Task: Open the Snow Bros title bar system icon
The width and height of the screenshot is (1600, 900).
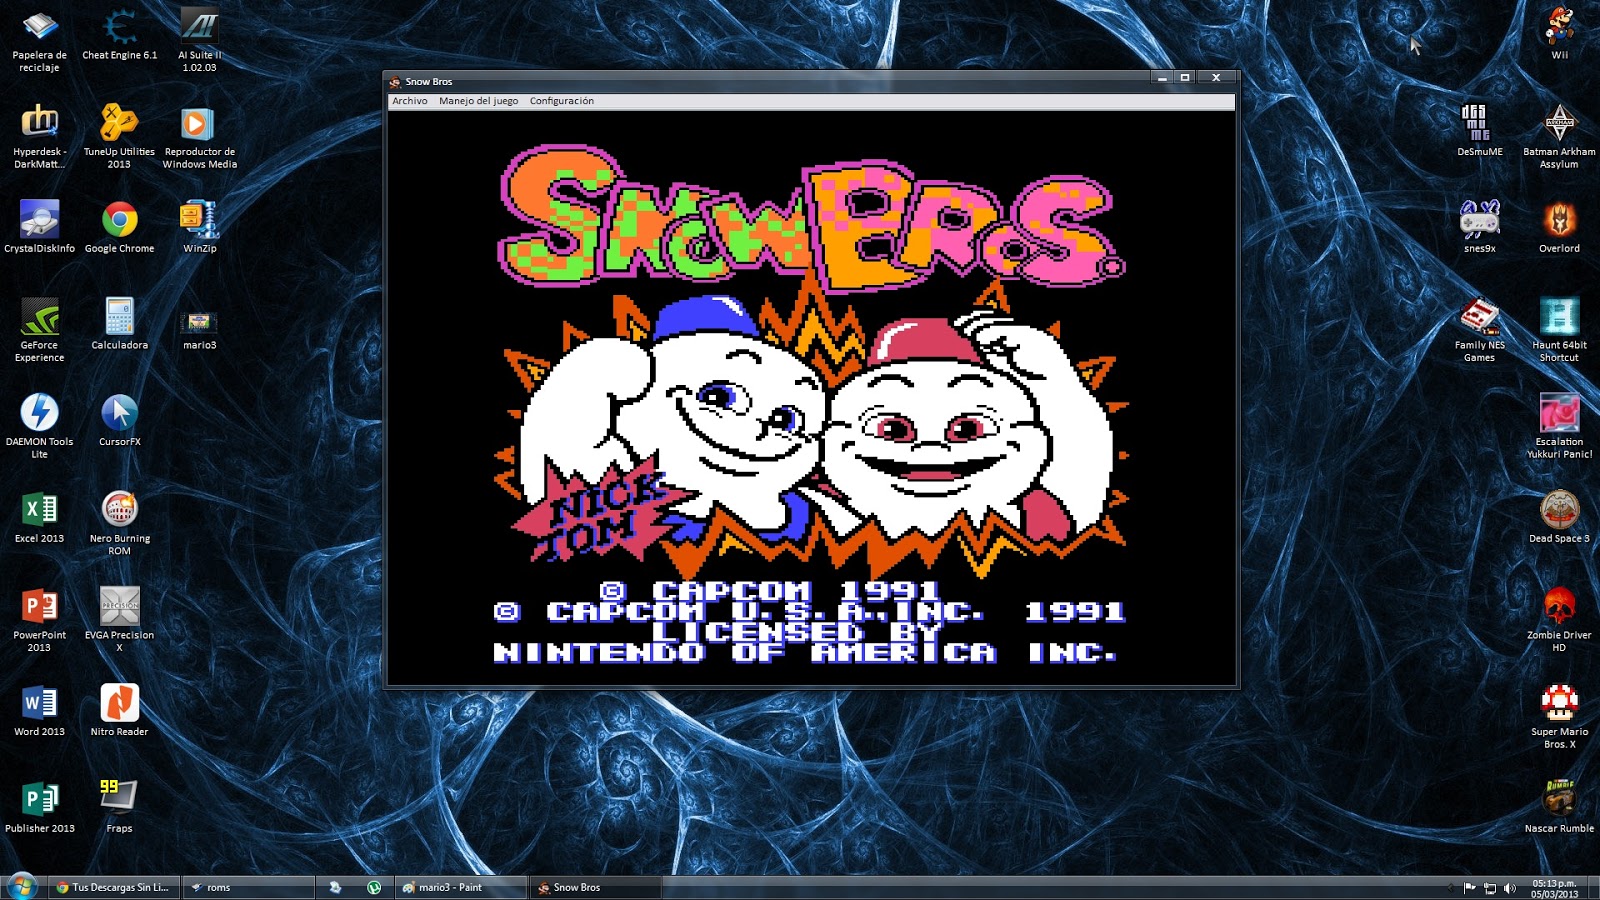Action: coord(395,82)
